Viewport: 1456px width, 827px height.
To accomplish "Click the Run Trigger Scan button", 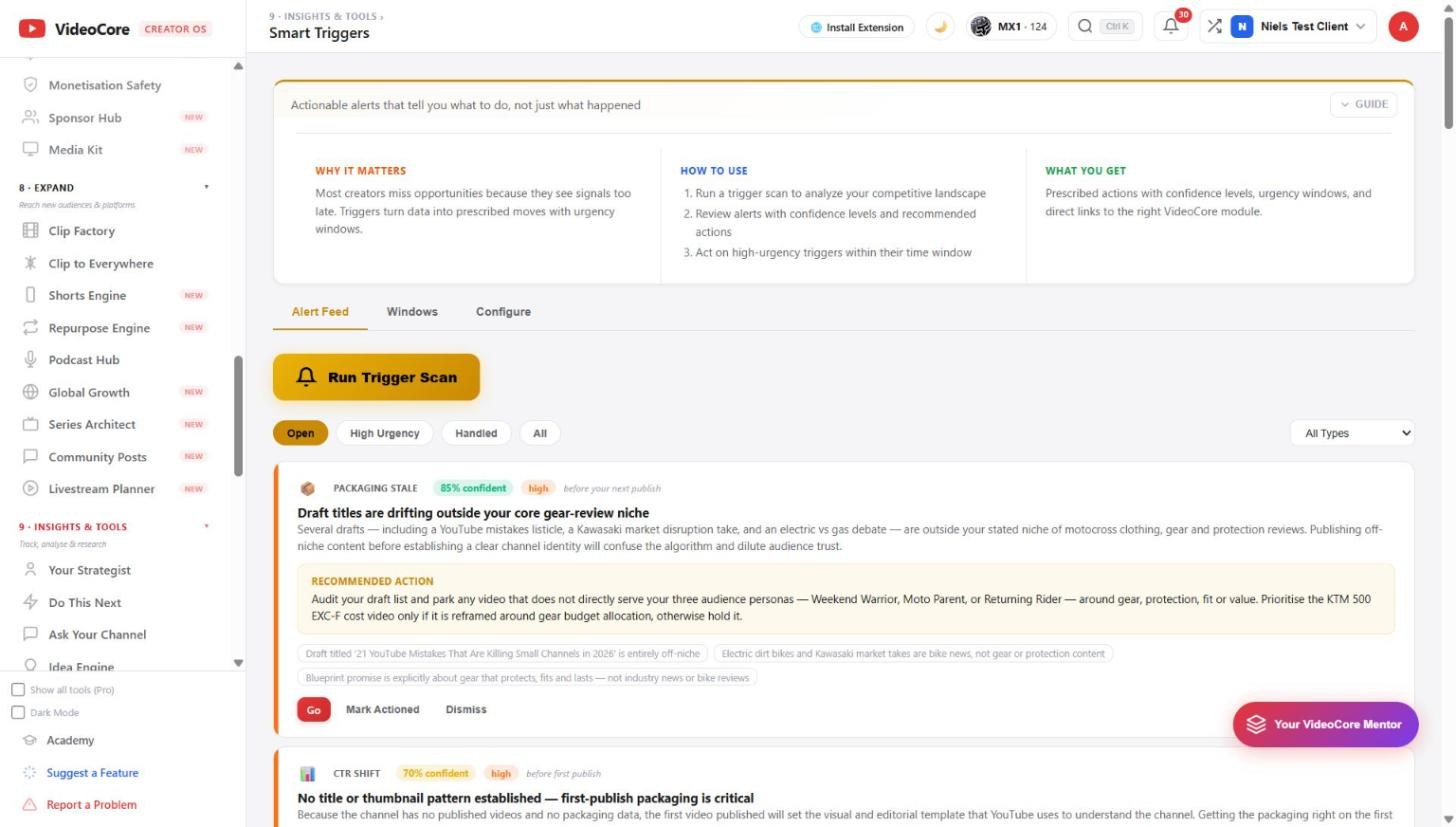I will tap(376, 377).
